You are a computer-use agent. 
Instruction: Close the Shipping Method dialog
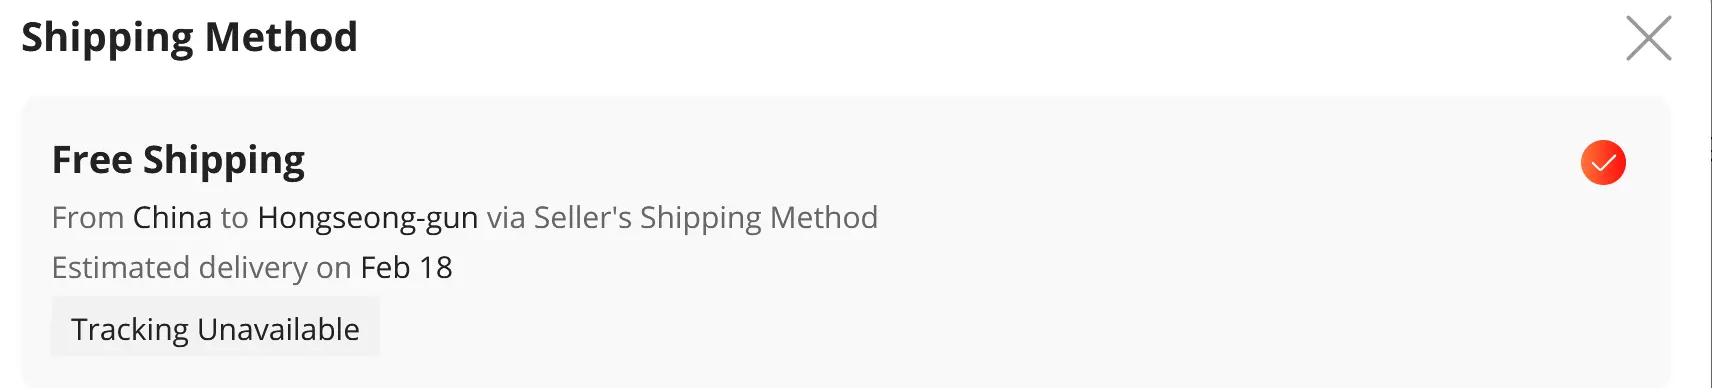[x=1648, y=38]
